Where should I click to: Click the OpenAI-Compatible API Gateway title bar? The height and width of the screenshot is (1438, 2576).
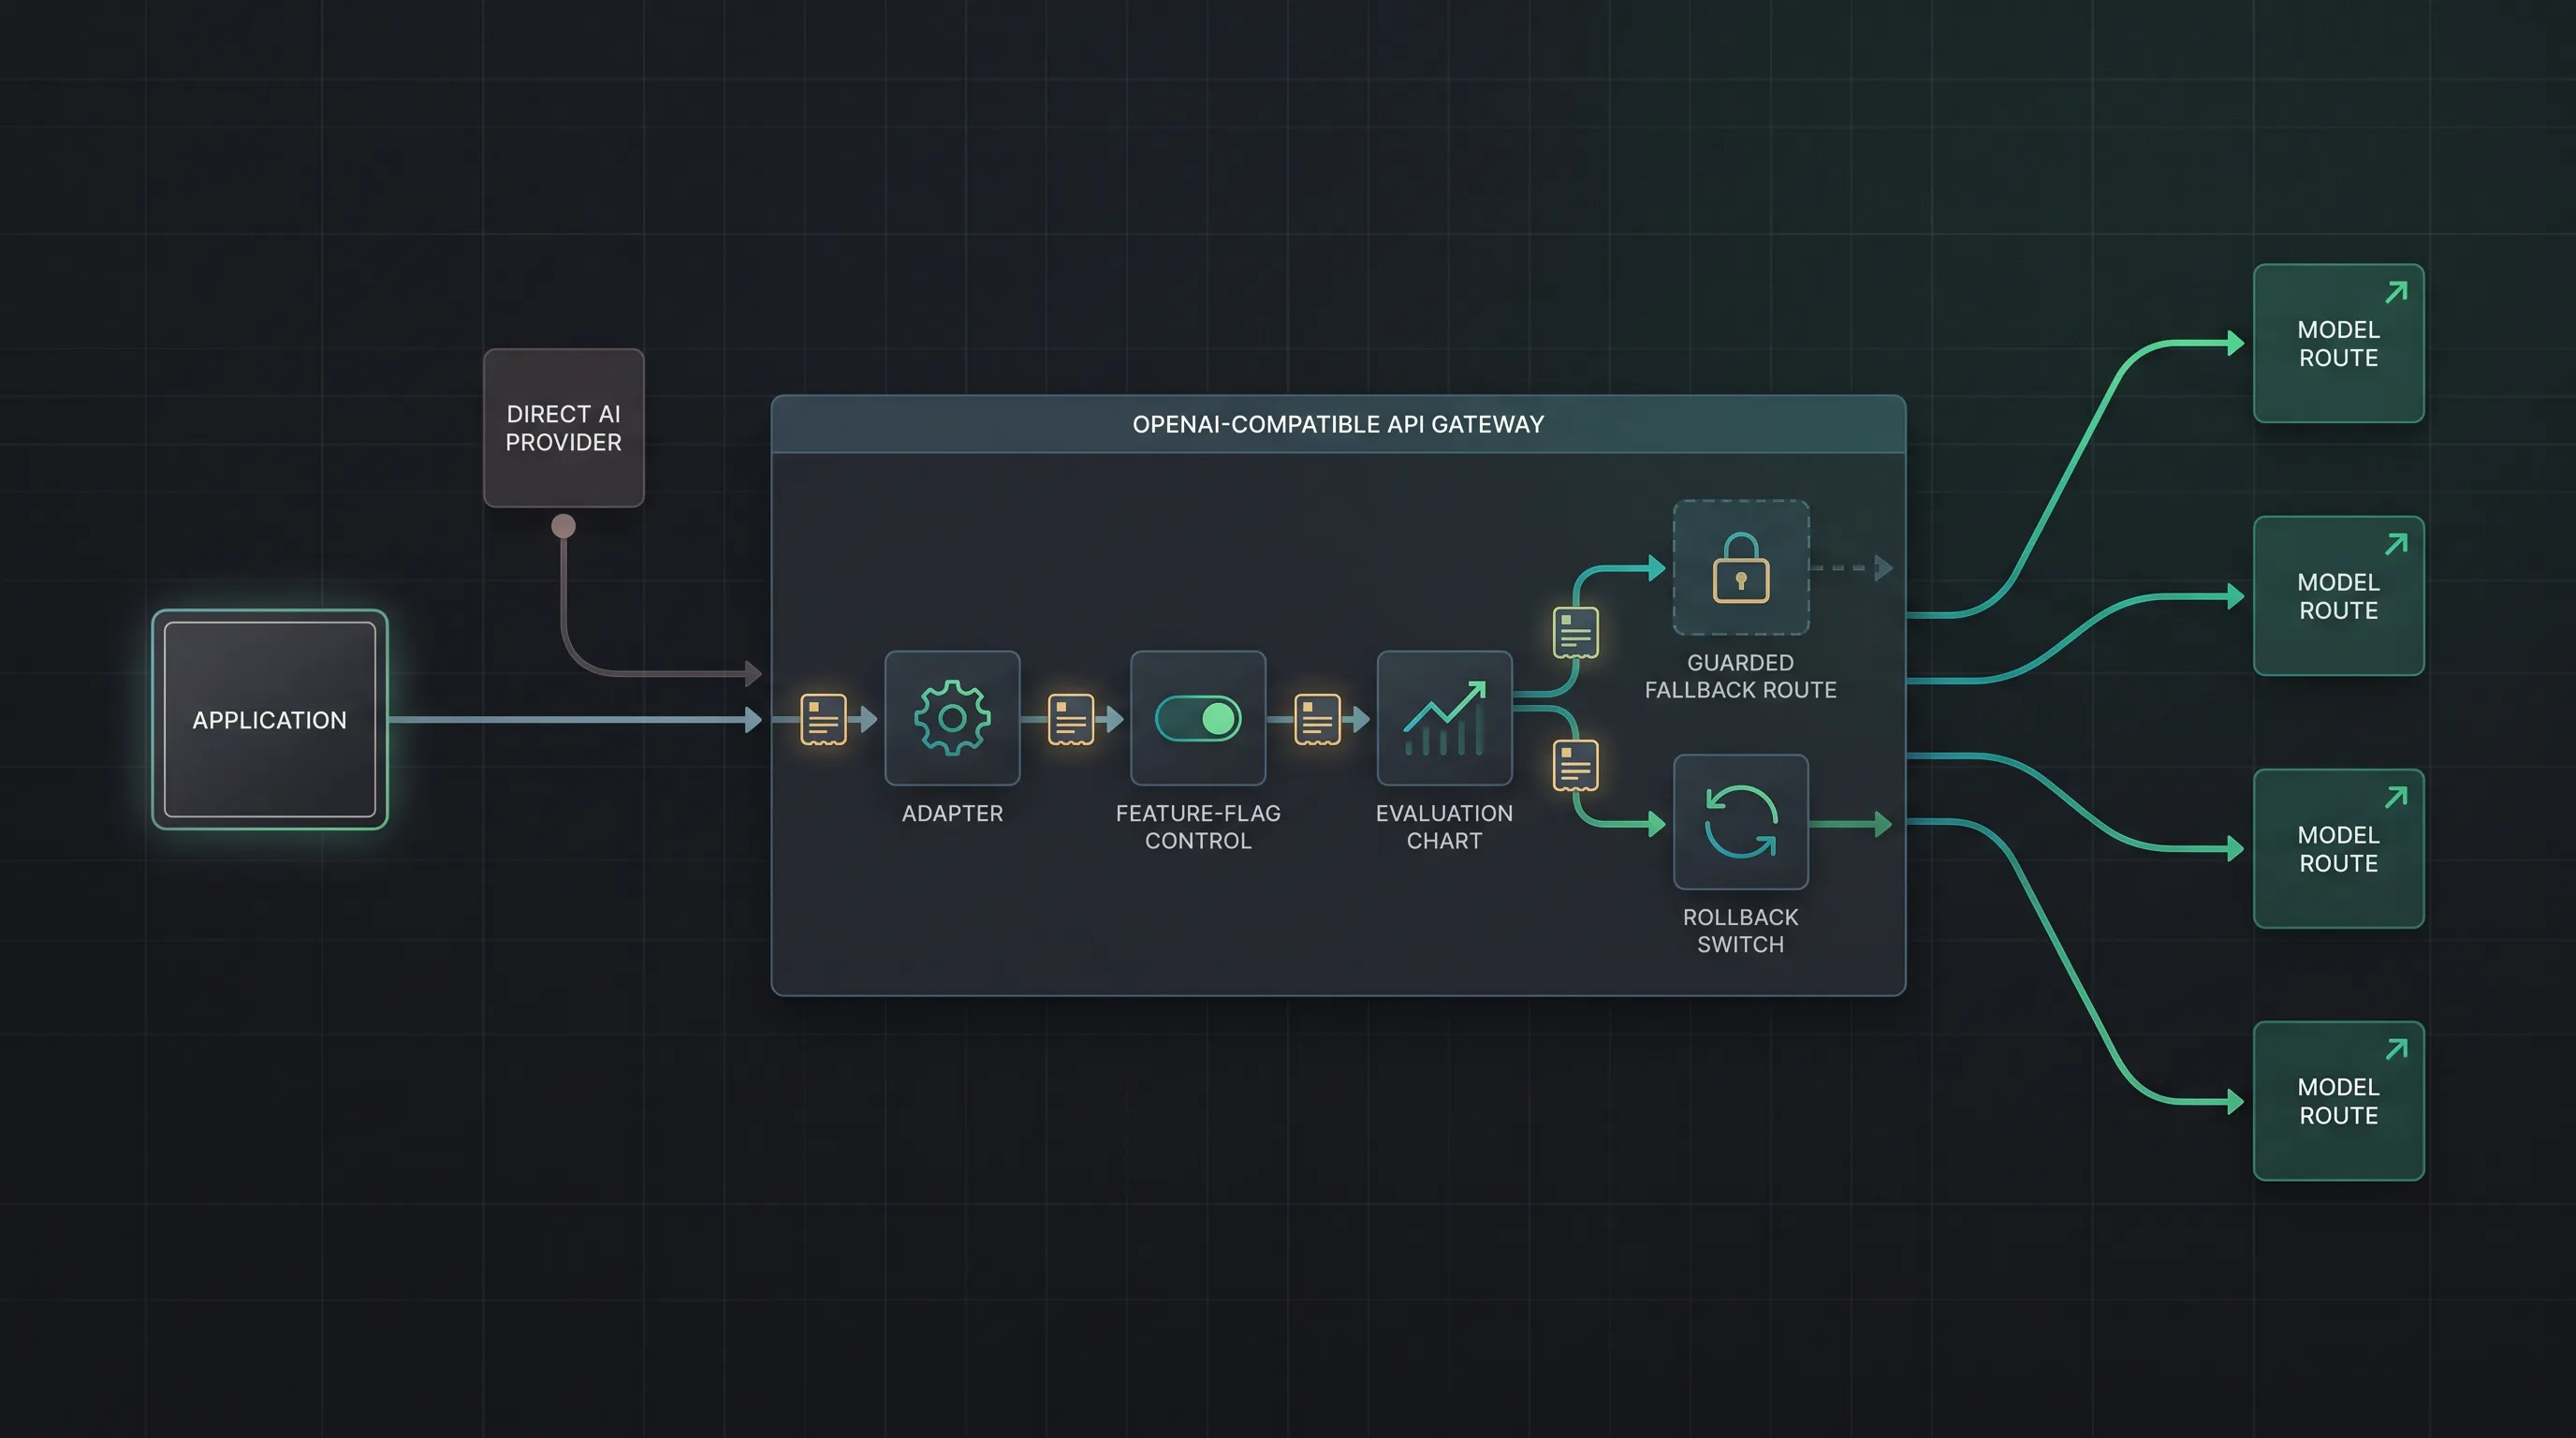(1338, 424)
